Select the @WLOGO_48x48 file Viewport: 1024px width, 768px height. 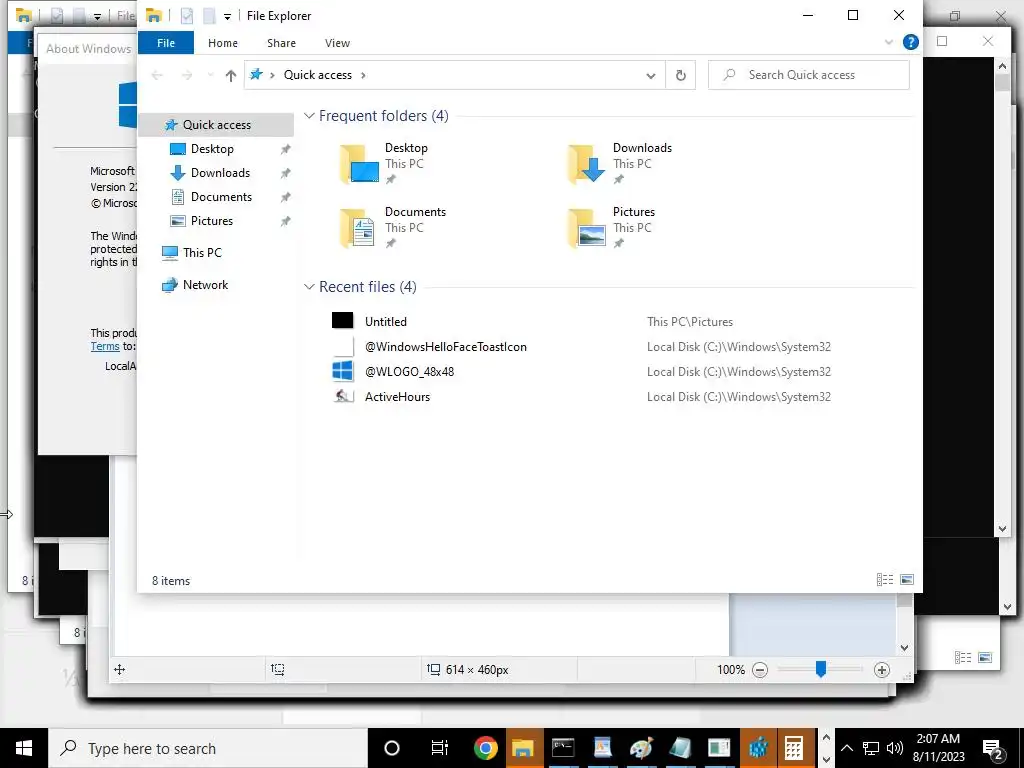pos(409,372)
